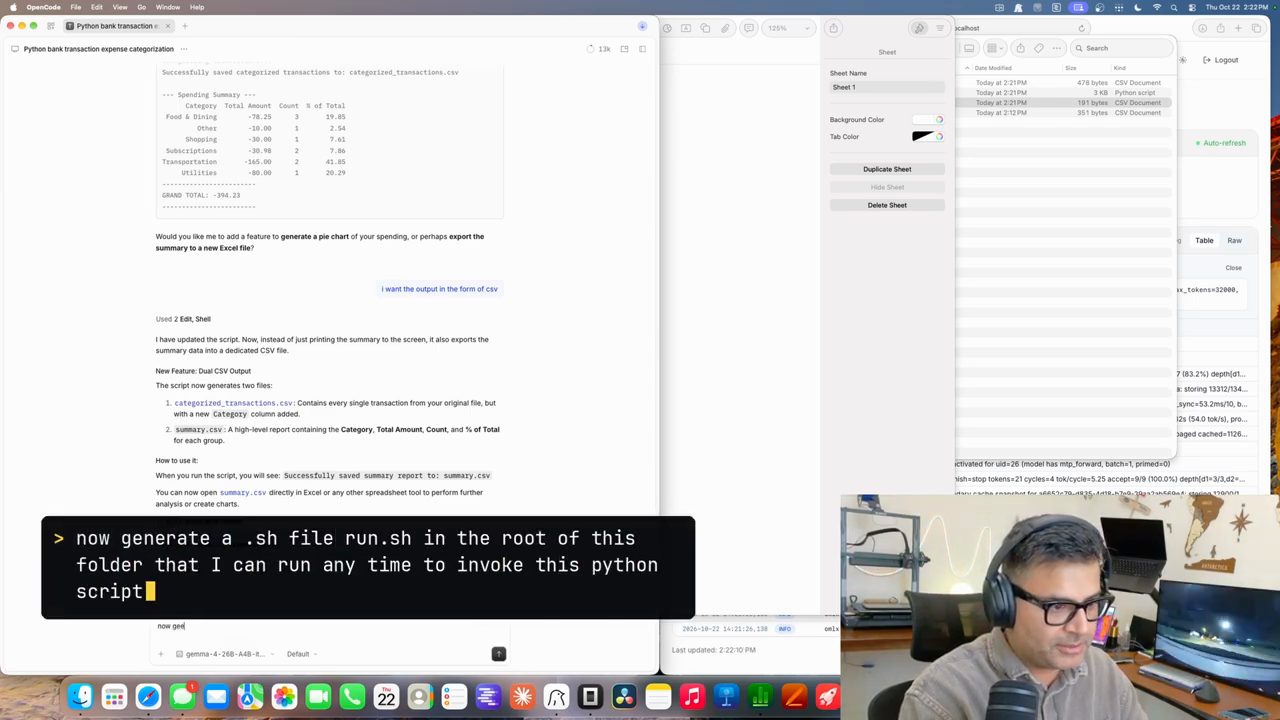Add an attachment with the plus icon
Image resolution: width=1280 pixels, height=720 pixels.
(x=160, y=654)
